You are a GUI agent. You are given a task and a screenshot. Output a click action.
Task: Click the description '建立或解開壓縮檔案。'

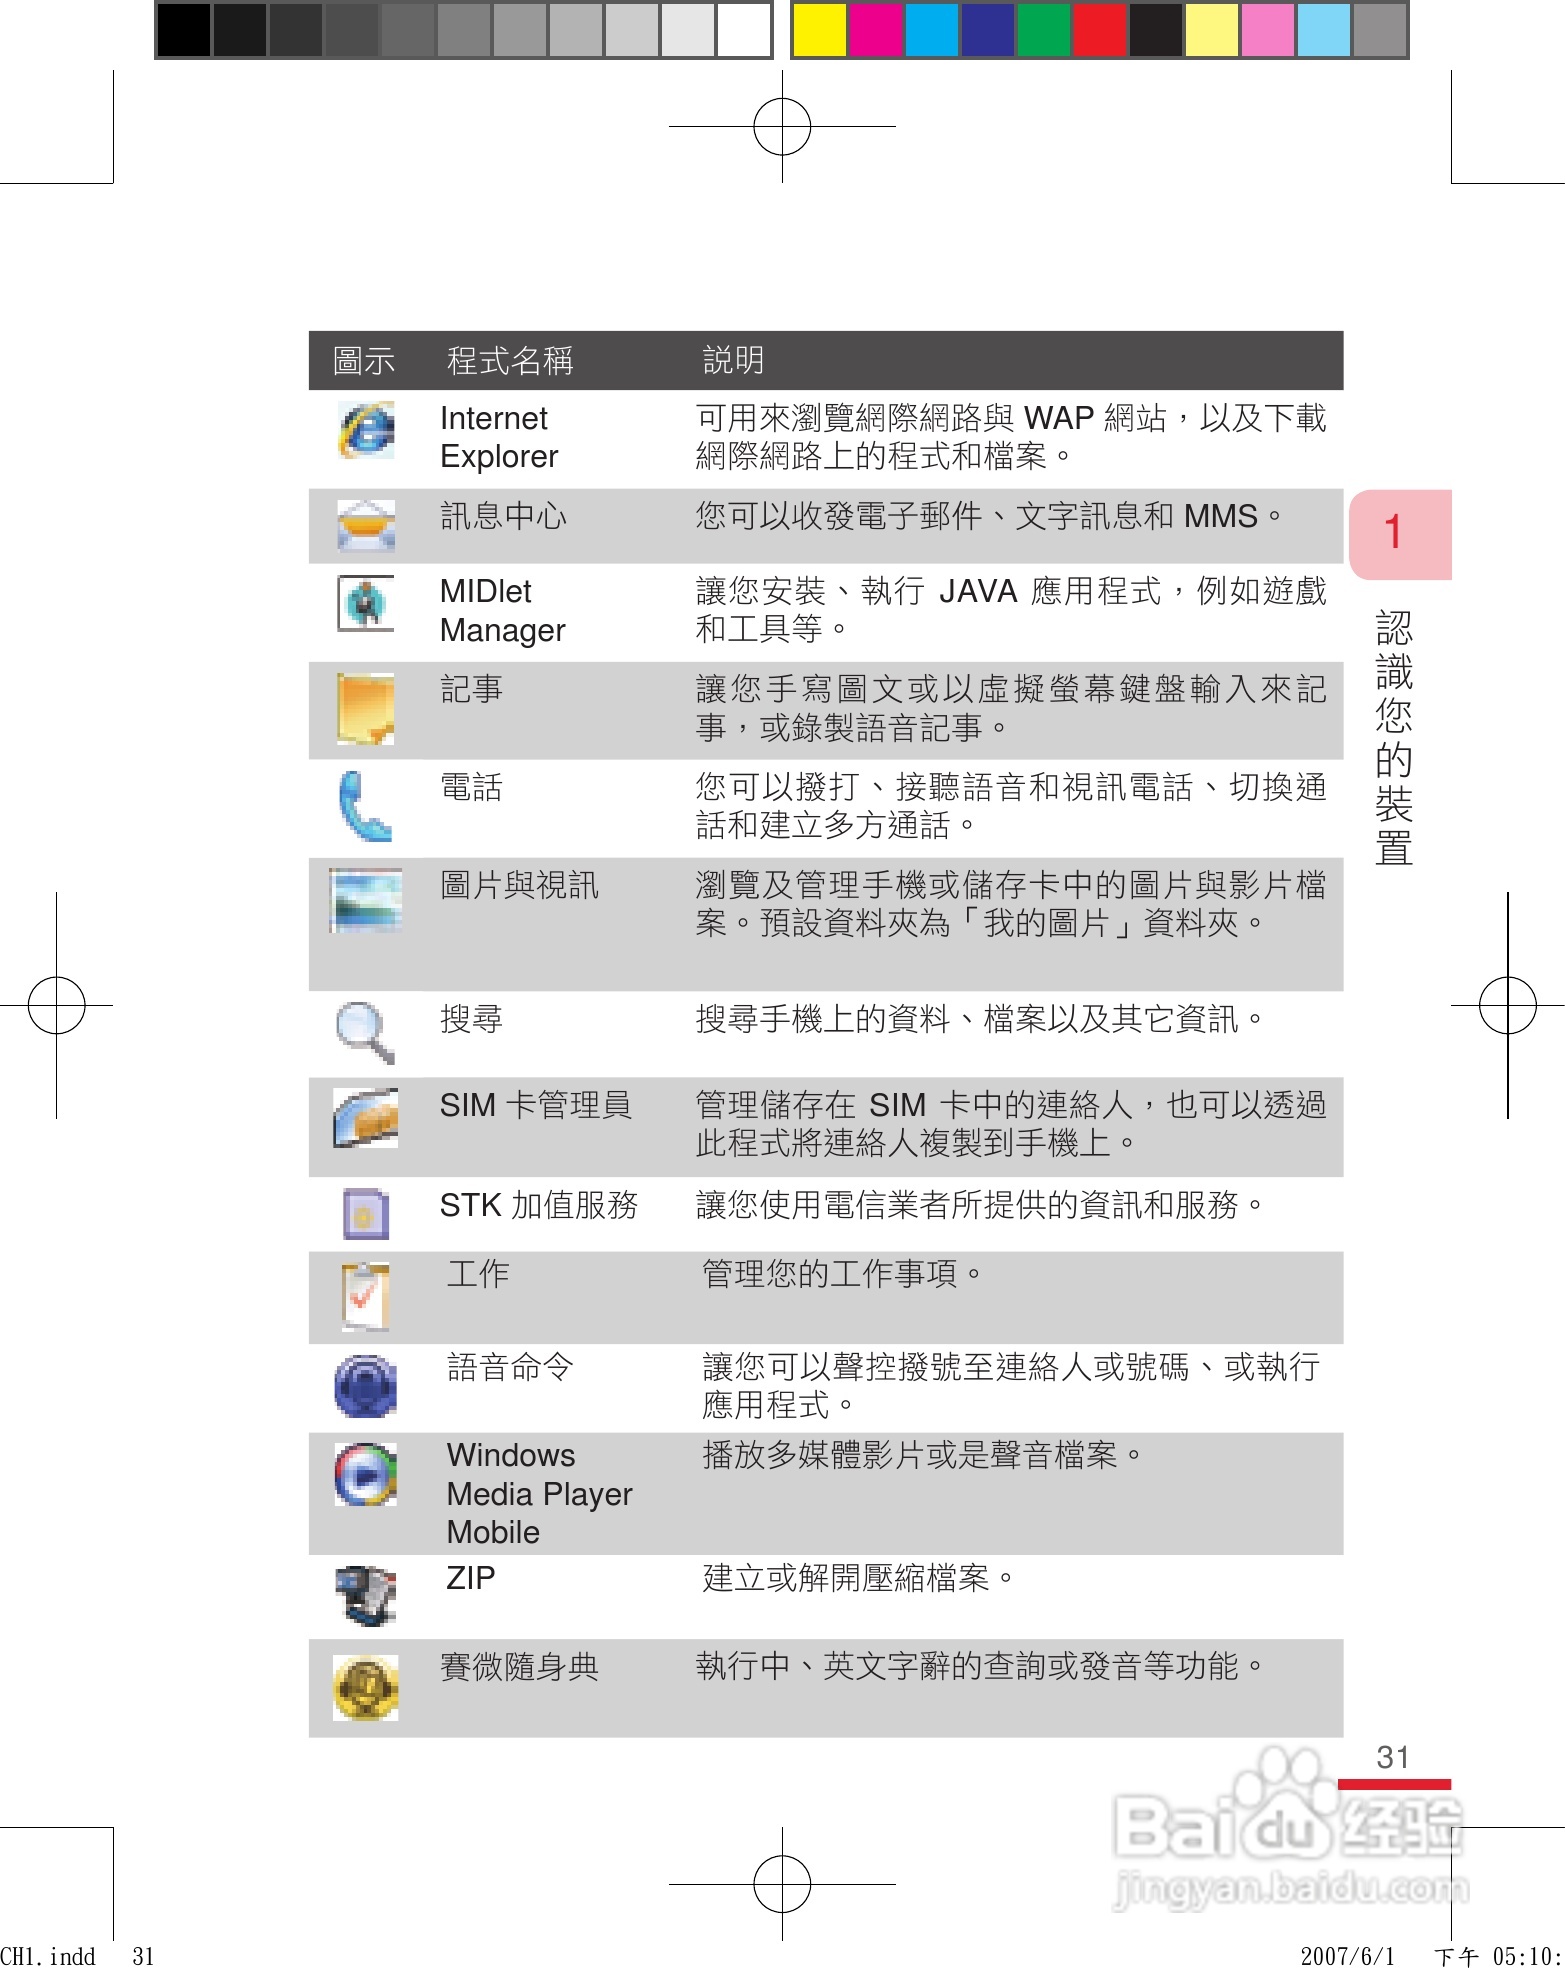click(x=859, y=1578)
